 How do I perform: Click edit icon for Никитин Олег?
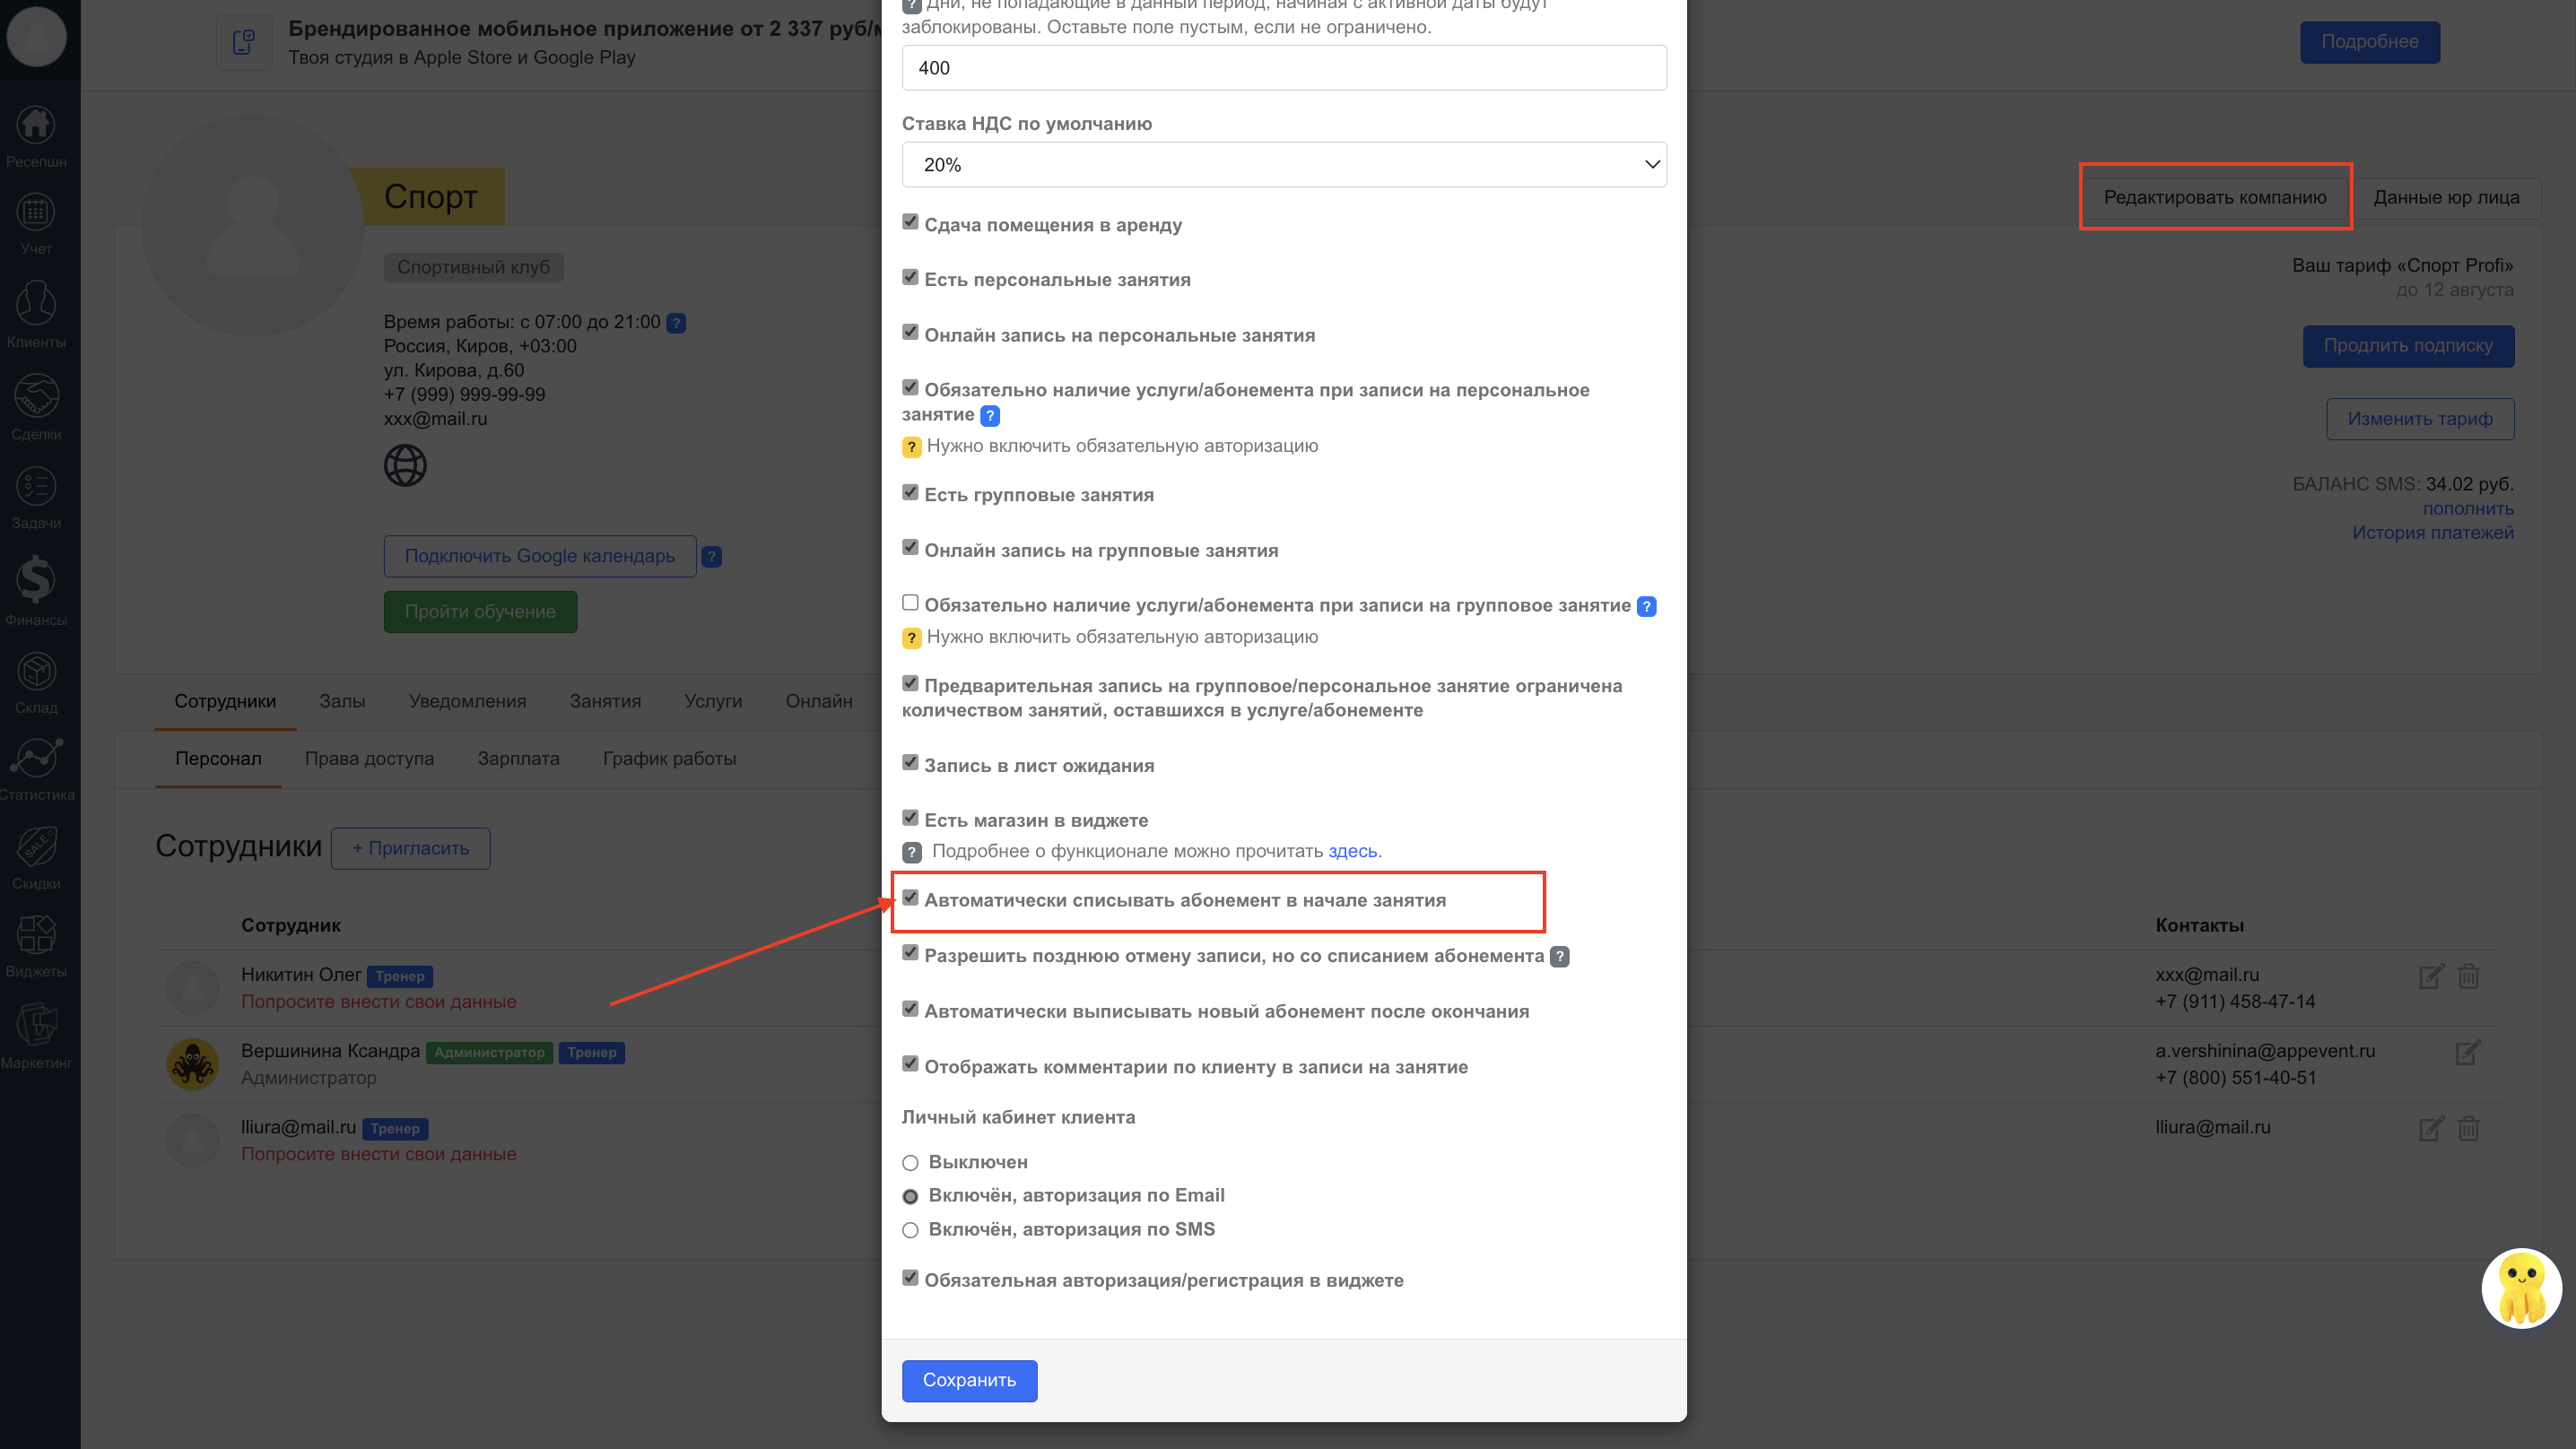2430,976
